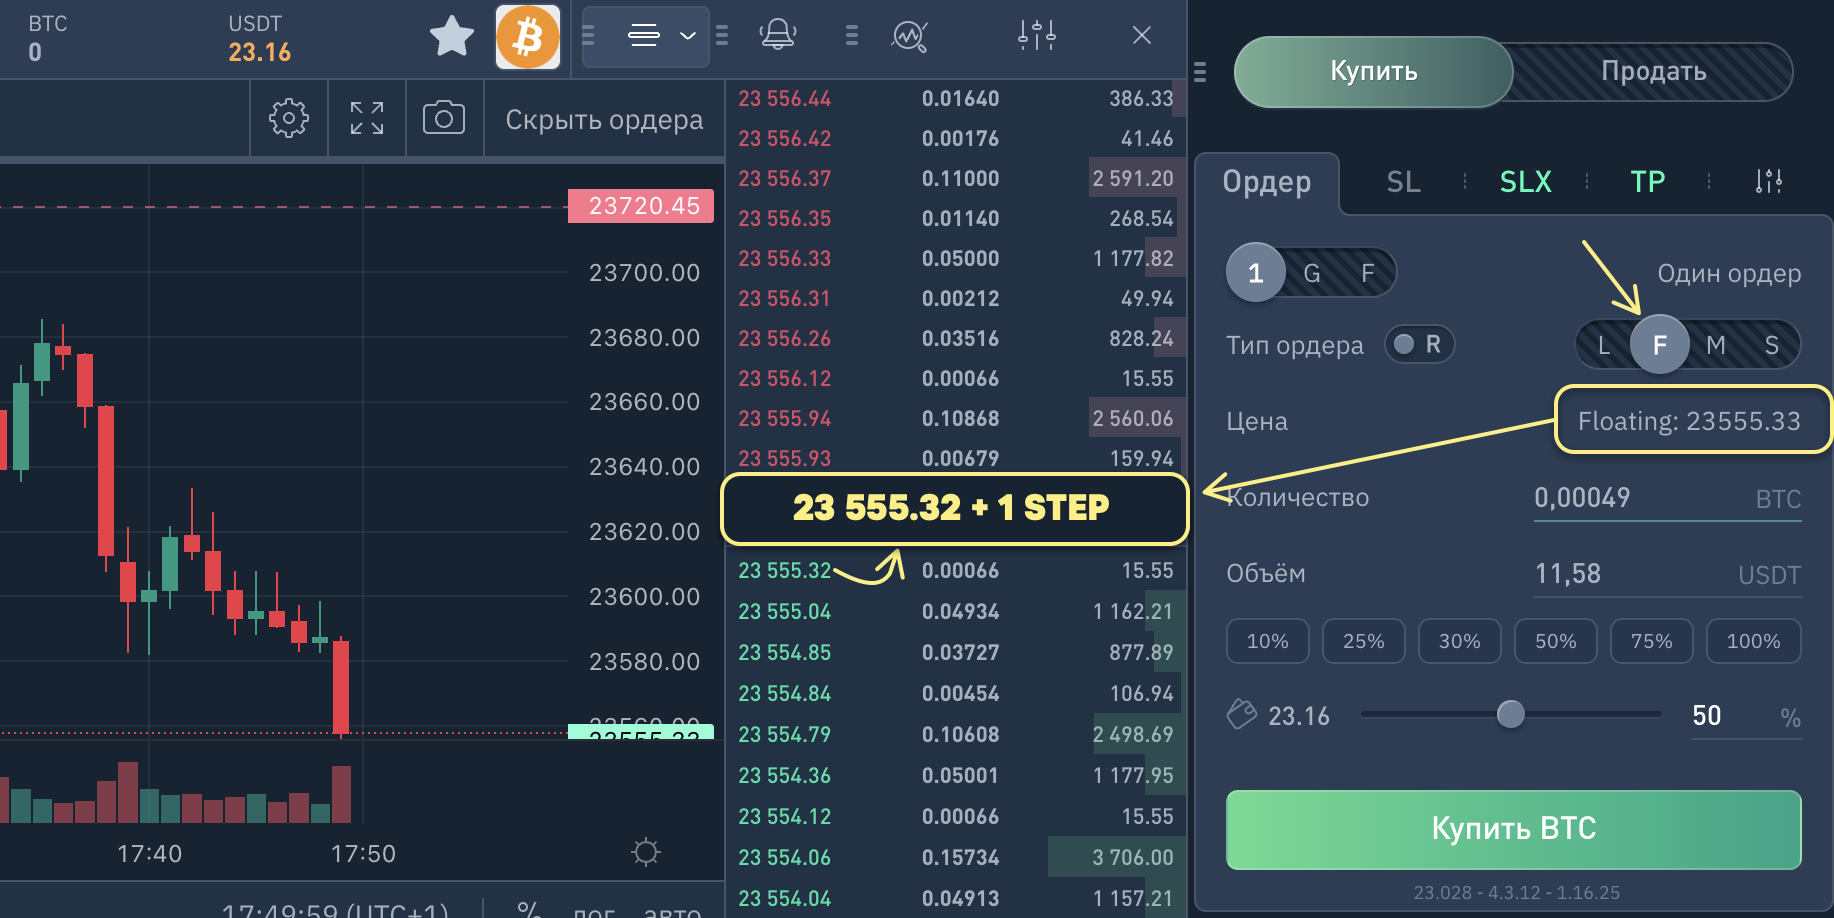Select the M order type option
The width and height of the screenshot is (1834, 918).
coord(1716,346)
